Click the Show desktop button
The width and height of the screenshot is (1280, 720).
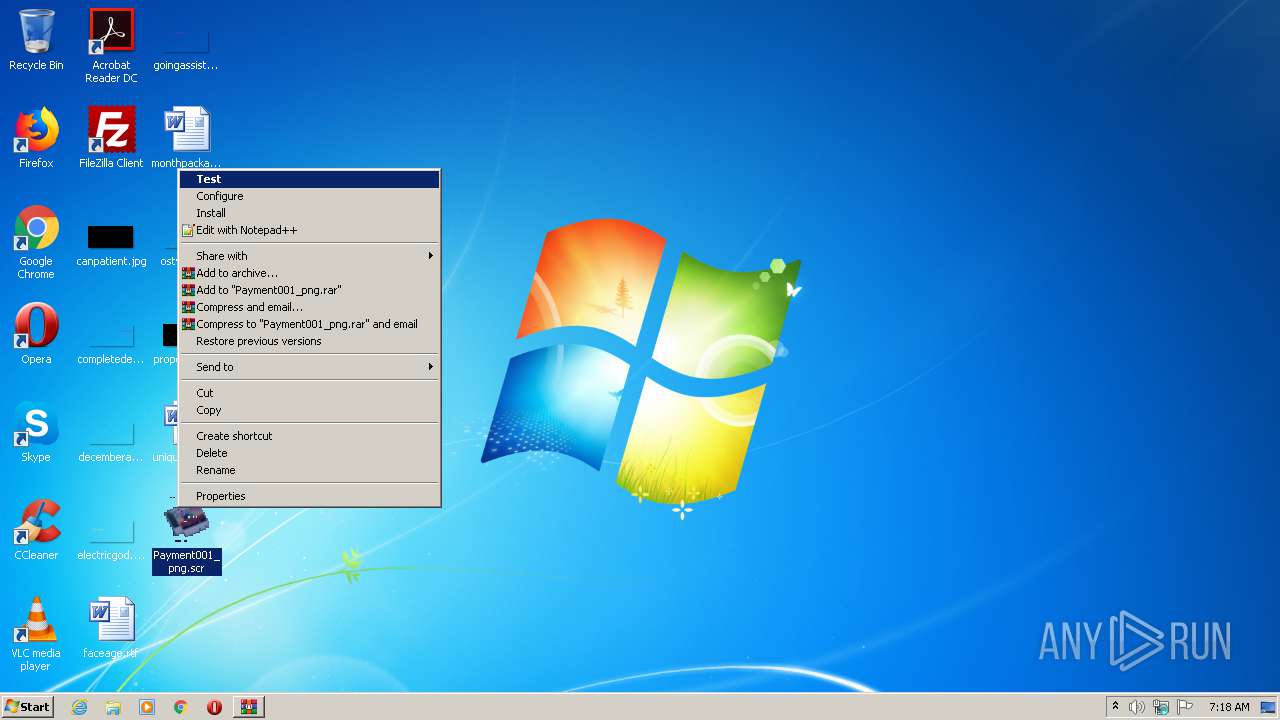(1269, 707)
